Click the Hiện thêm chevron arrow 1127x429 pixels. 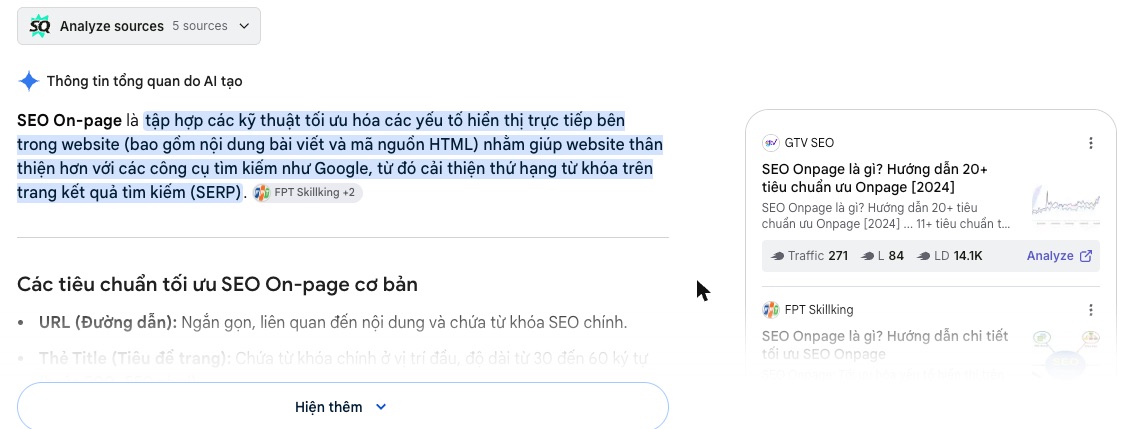381,407
